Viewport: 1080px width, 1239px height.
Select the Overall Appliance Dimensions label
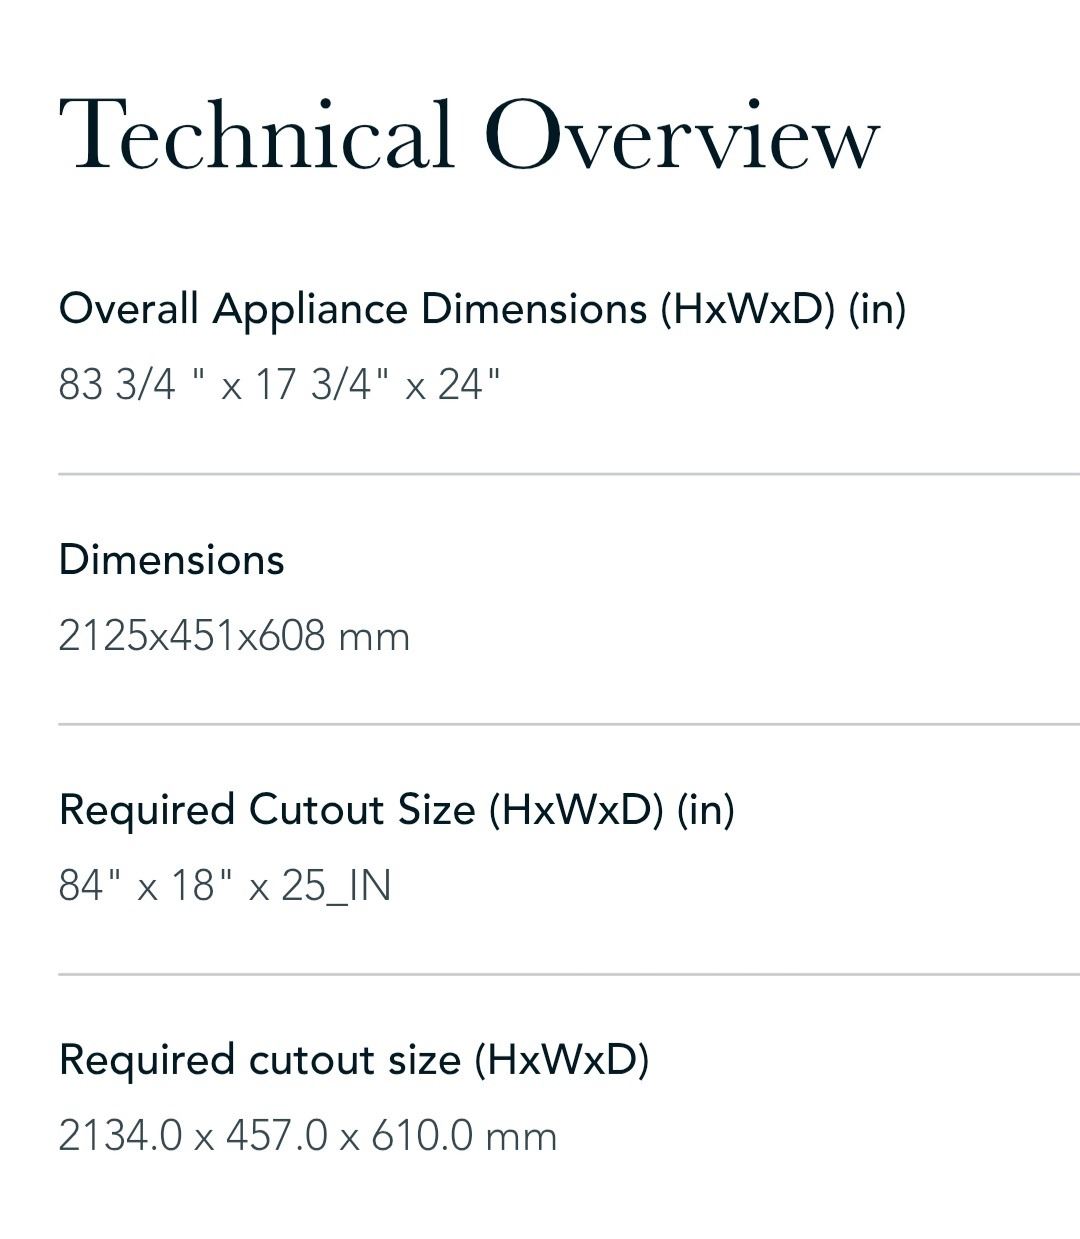(482, 309)
